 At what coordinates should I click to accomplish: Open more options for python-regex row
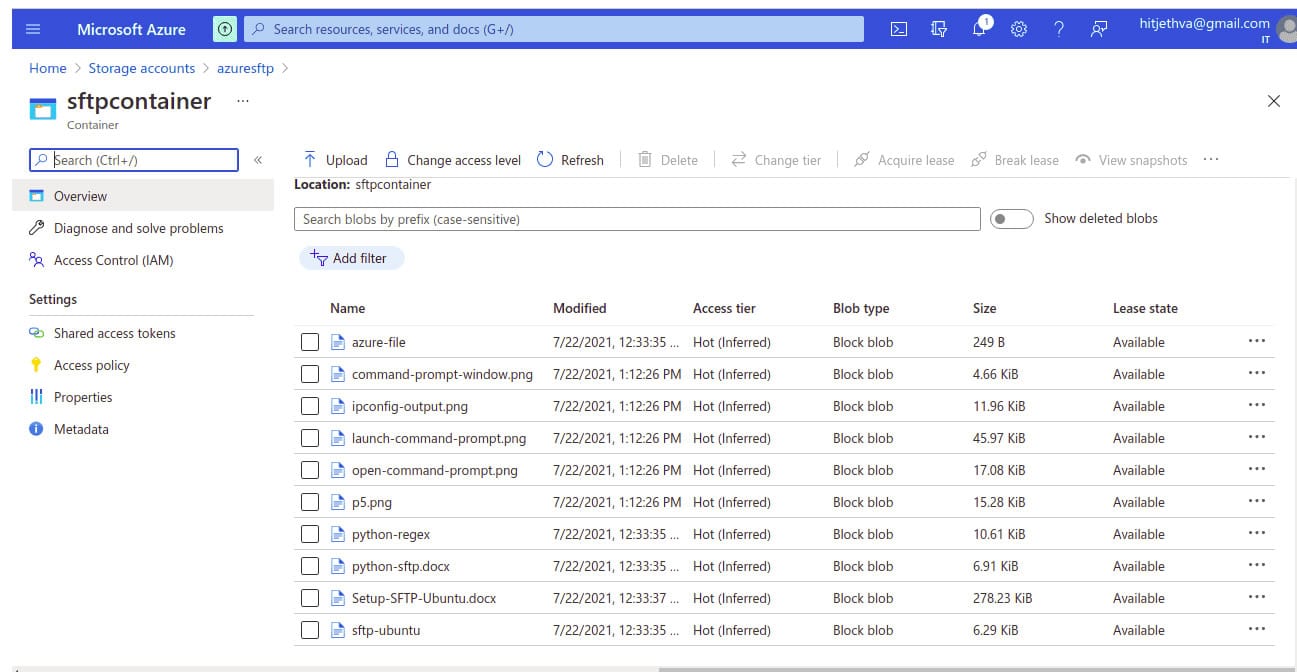[1257, 534]
